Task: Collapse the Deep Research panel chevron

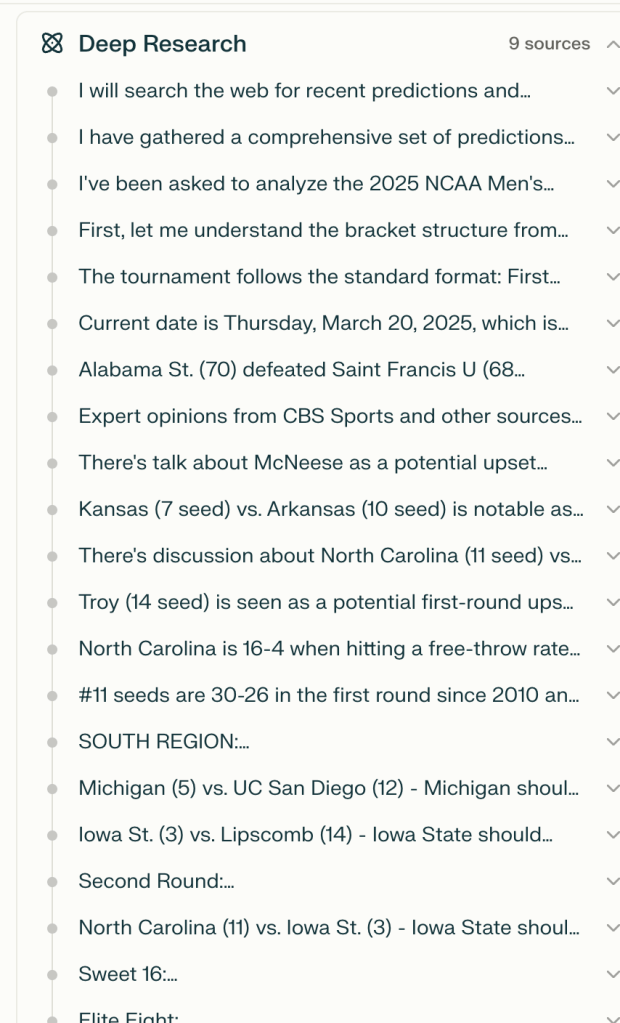Action: tap(612, 44)
